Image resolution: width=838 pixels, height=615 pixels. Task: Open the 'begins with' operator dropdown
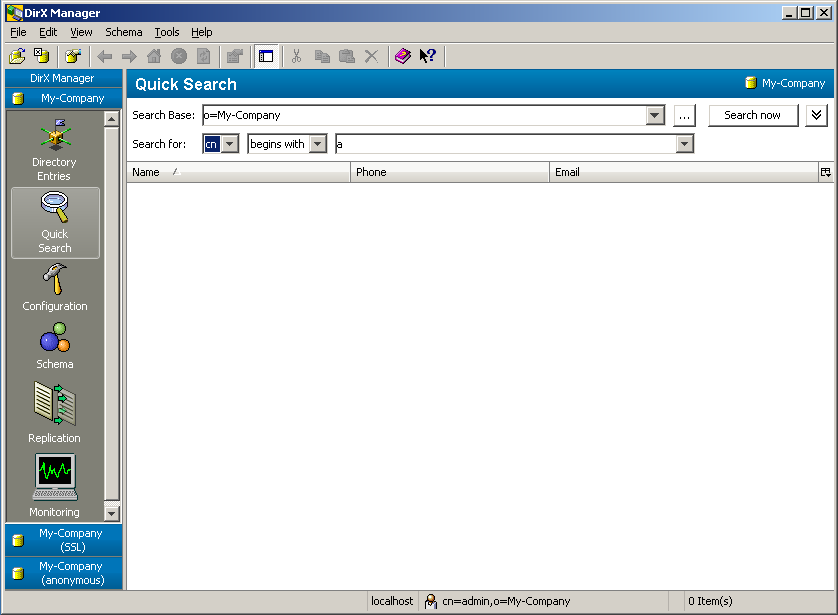click(318, 144)
